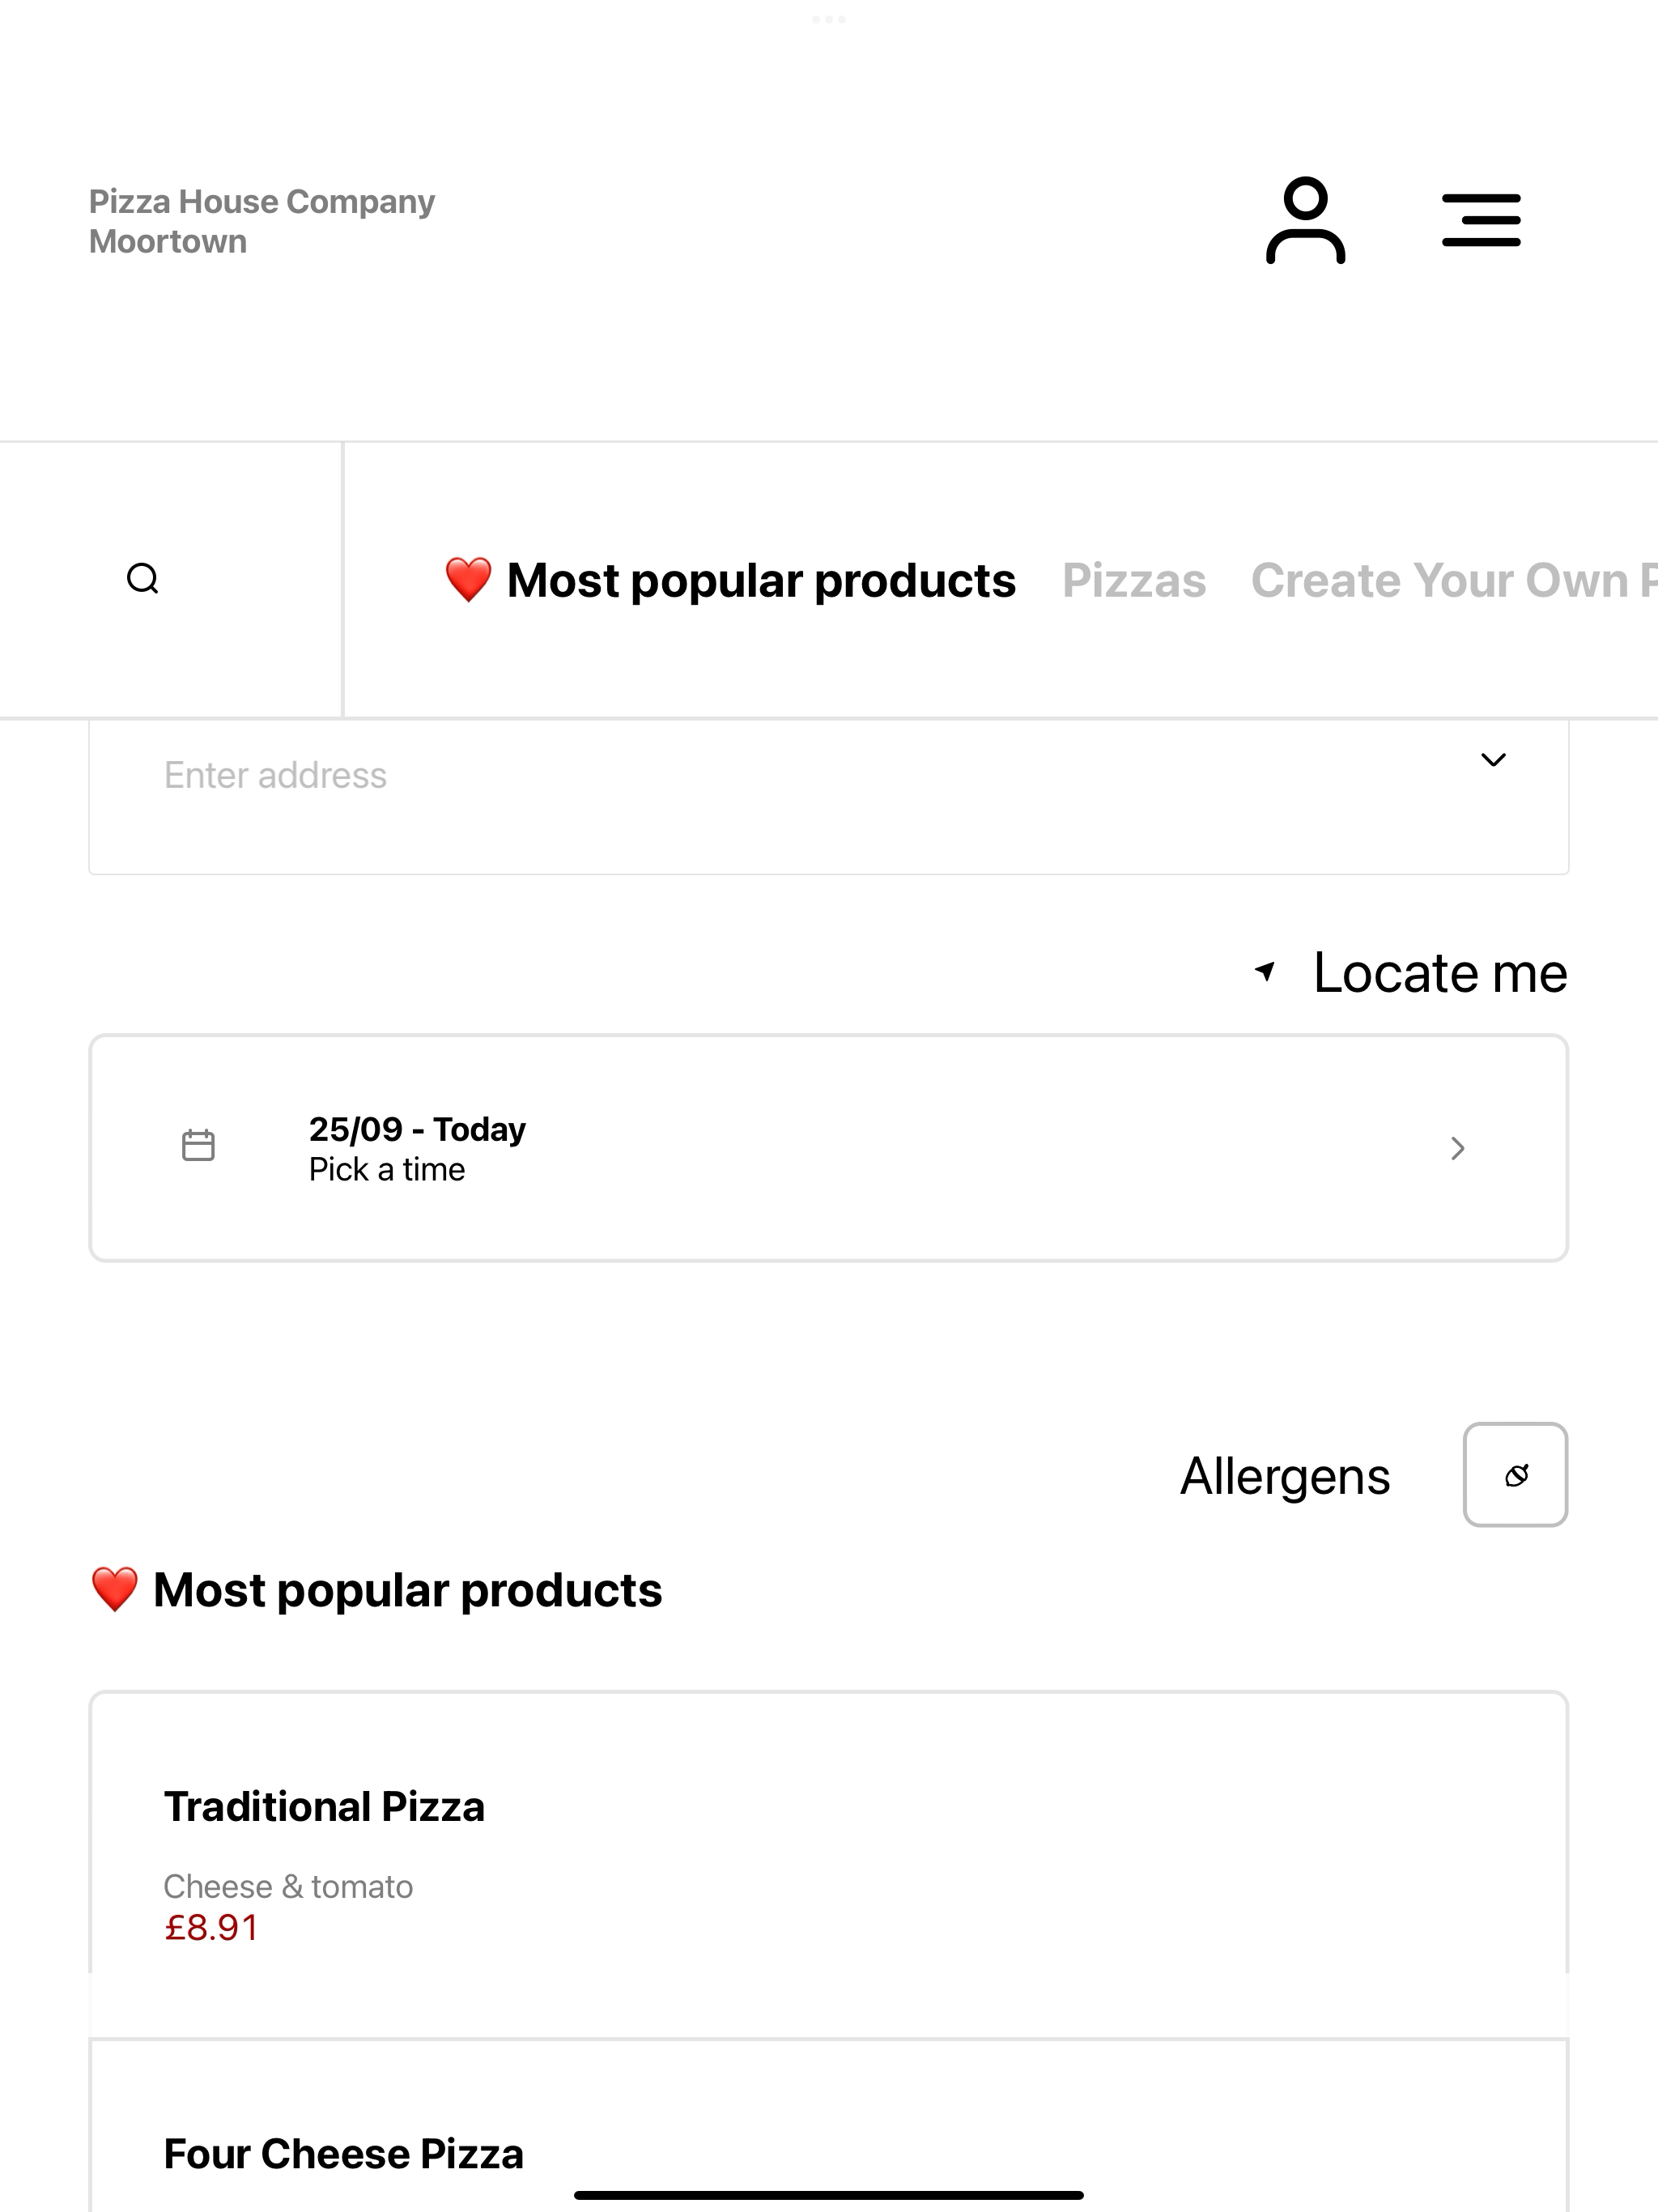Open Pizza House Company Moortown link
The image size is (1658, 2212).
pyautogui.click(x=262, y=222)
